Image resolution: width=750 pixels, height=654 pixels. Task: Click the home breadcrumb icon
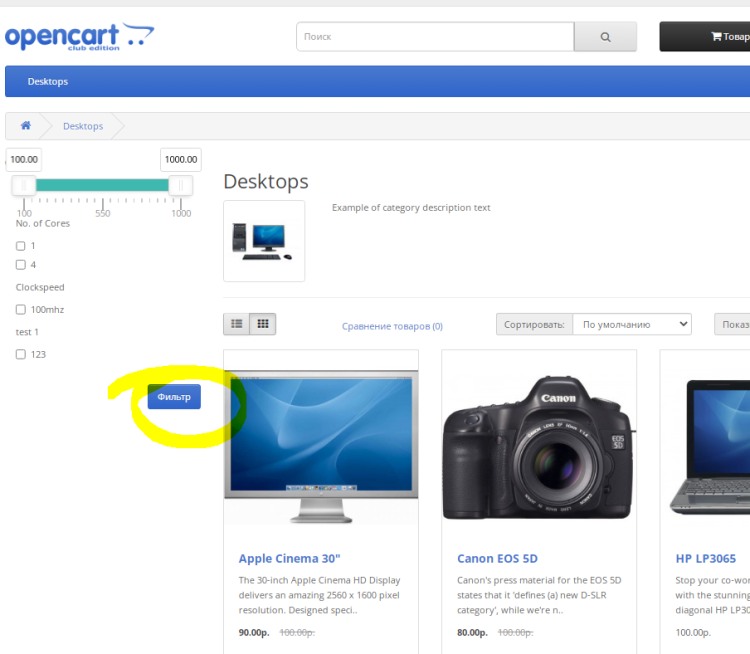pos(25,126)
